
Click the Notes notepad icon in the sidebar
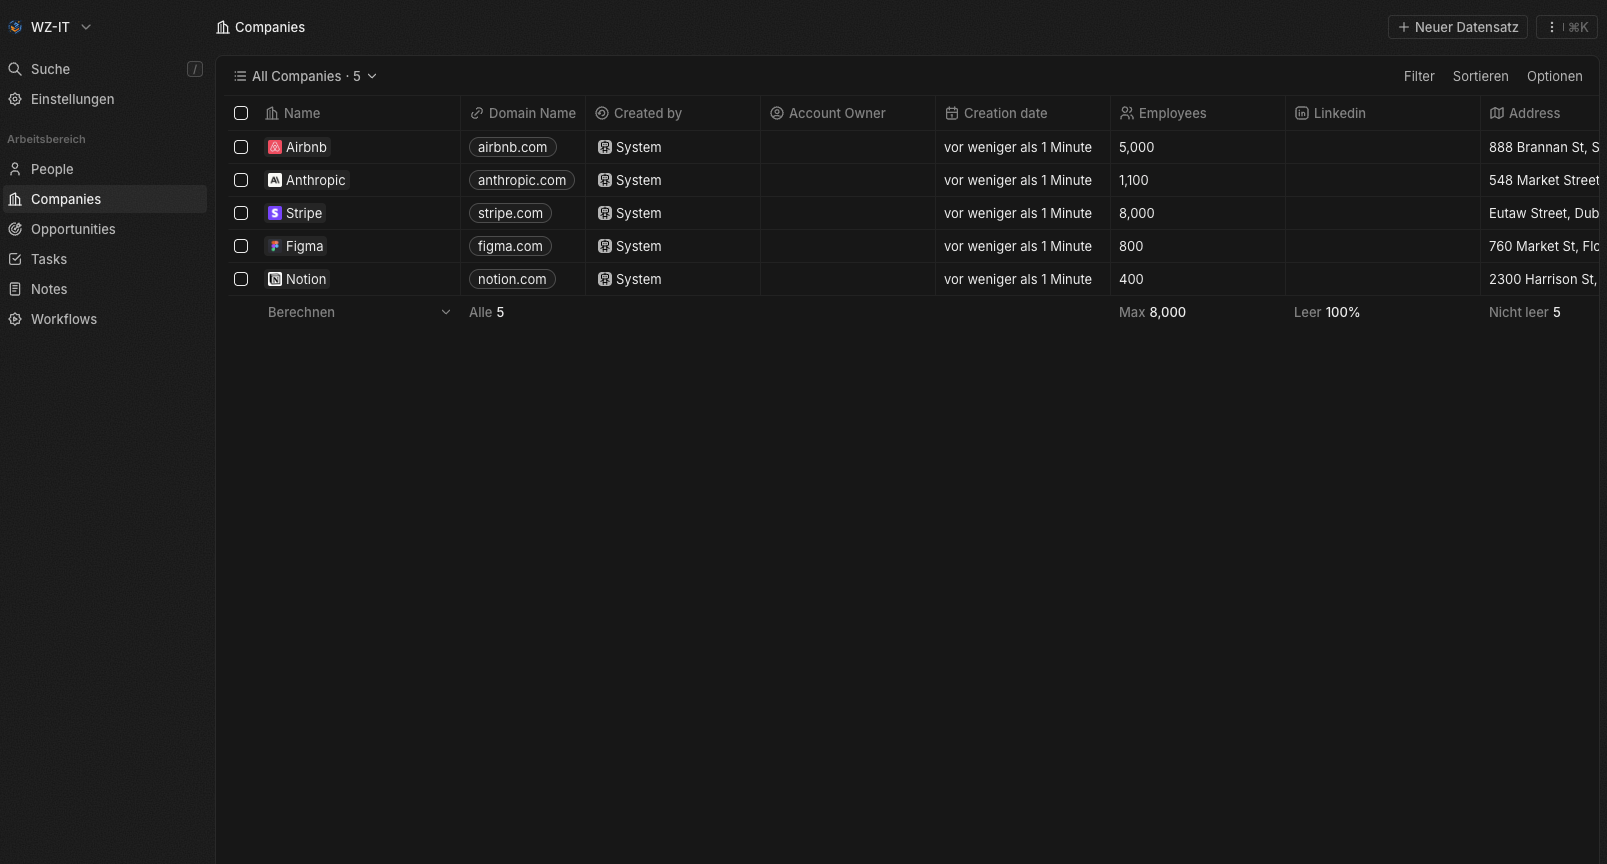click(15, 289)
